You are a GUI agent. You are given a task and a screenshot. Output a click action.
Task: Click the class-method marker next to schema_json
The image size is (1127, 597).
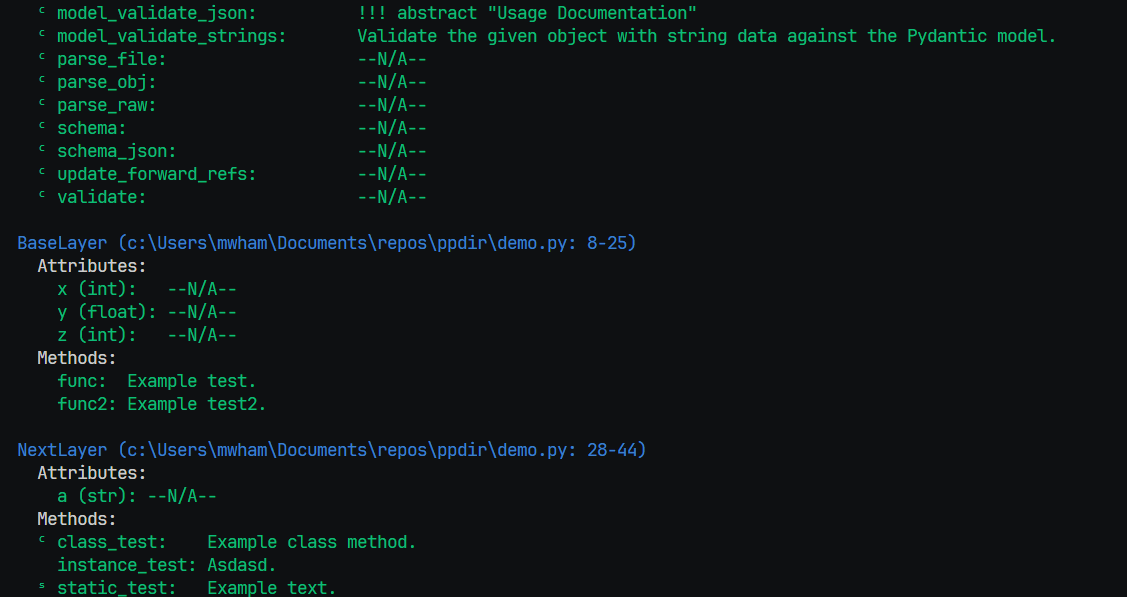click(x=42, y=150)
